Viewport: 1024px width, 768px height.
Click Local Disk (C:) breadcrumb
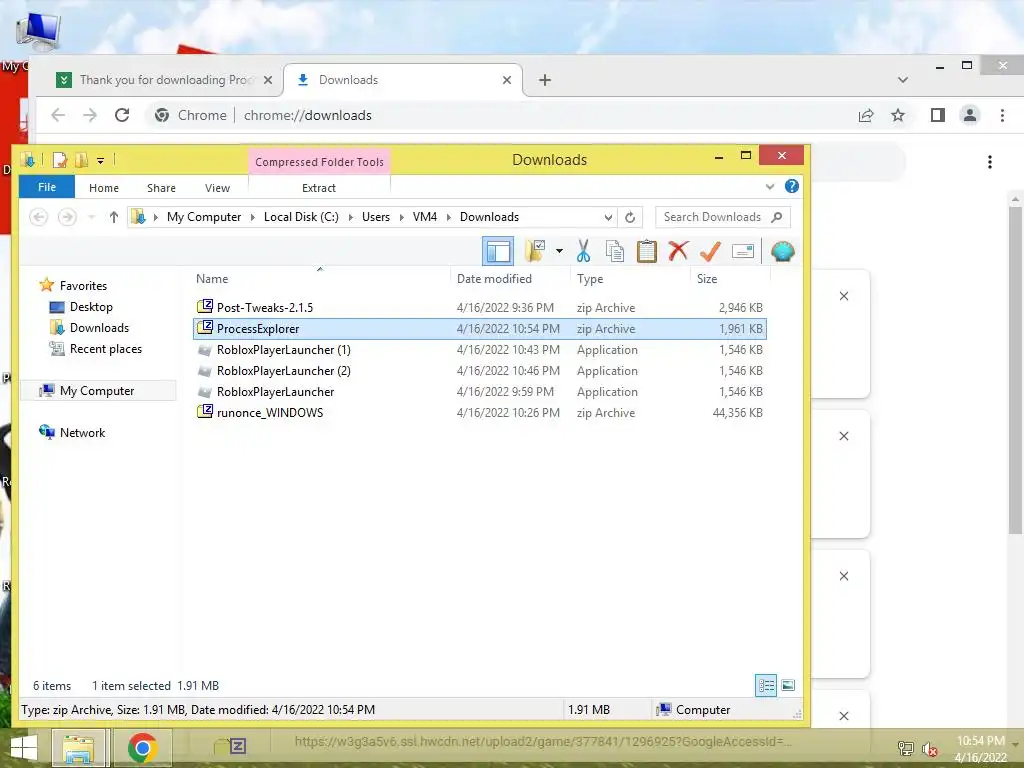[x=301, y=217]
